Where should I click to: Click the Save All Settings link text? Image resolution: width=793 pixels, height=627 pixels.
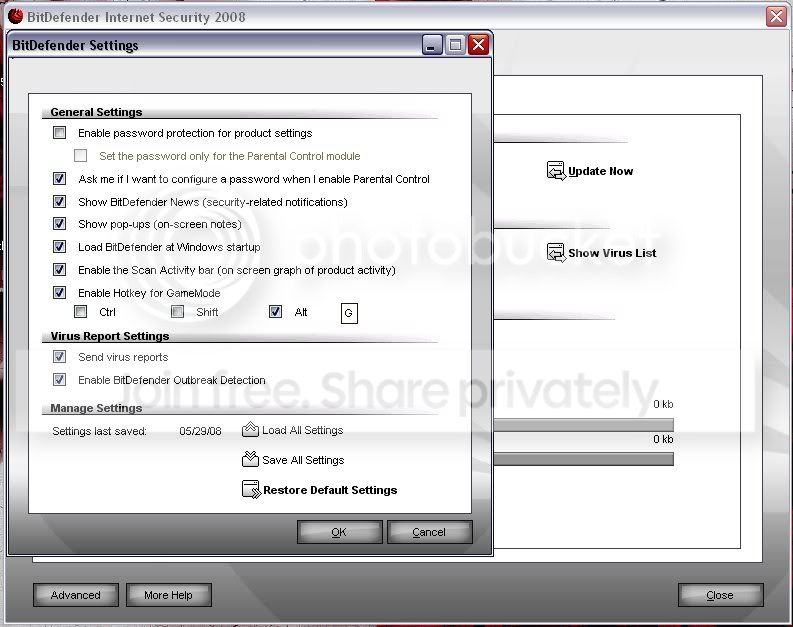[x=303, y=460]
